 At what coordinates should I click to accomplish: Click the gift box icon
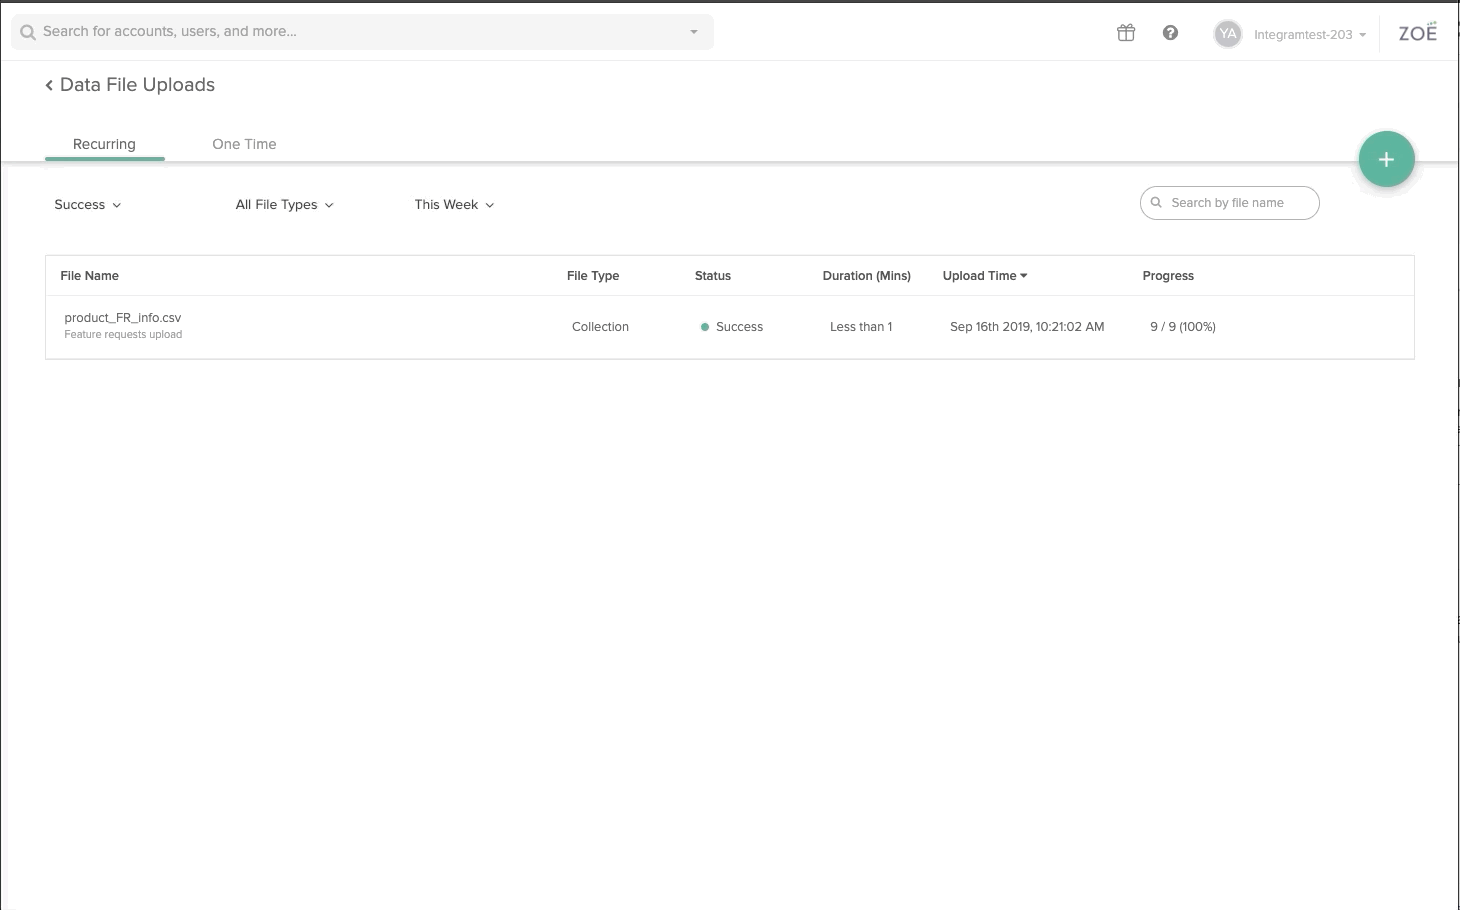tap(1126, 33)
